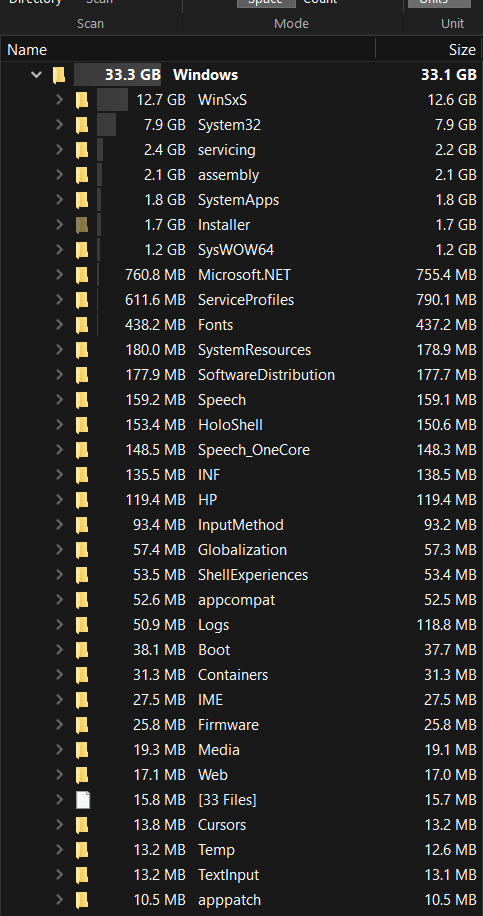The width and height of the screenshot is (483, 916).
Task: Select the apppatch folder name
Action: (x=230, y=900)
